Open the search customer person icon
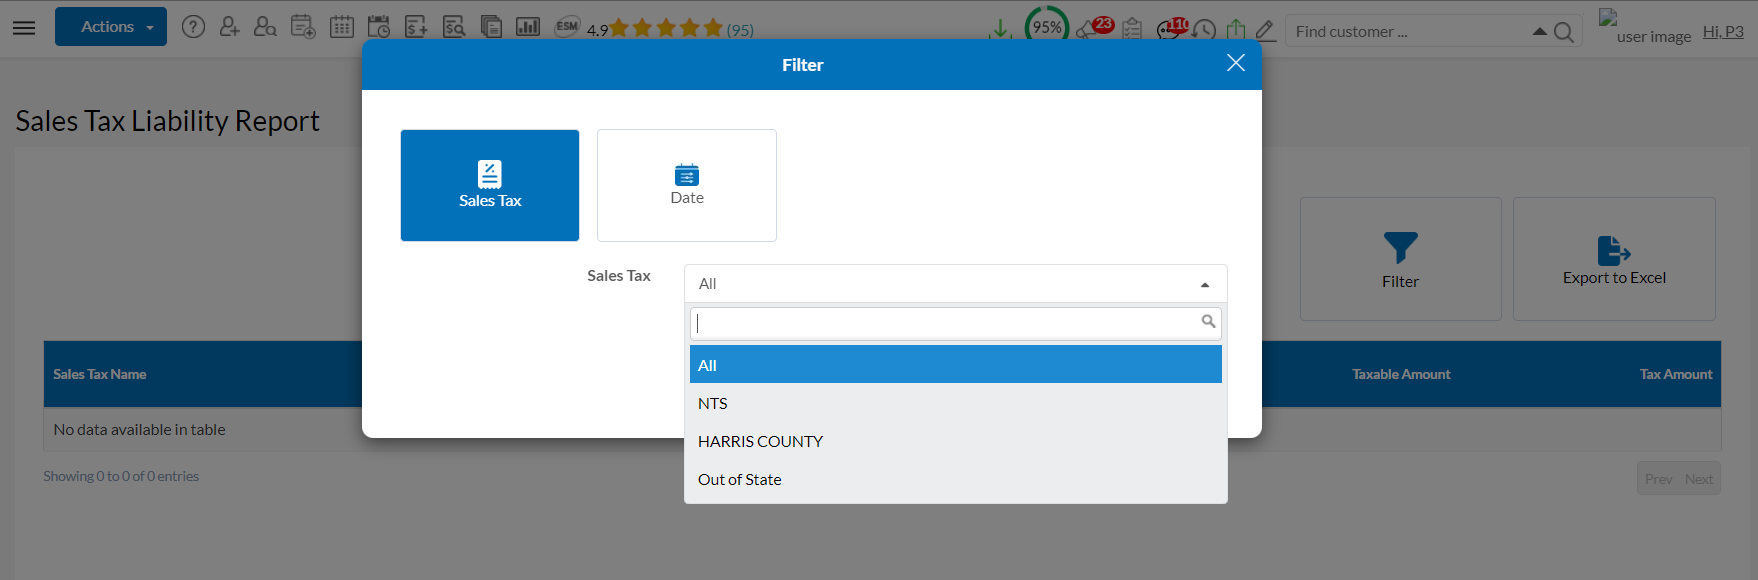 pyautogui.click(x=265, y=27)
